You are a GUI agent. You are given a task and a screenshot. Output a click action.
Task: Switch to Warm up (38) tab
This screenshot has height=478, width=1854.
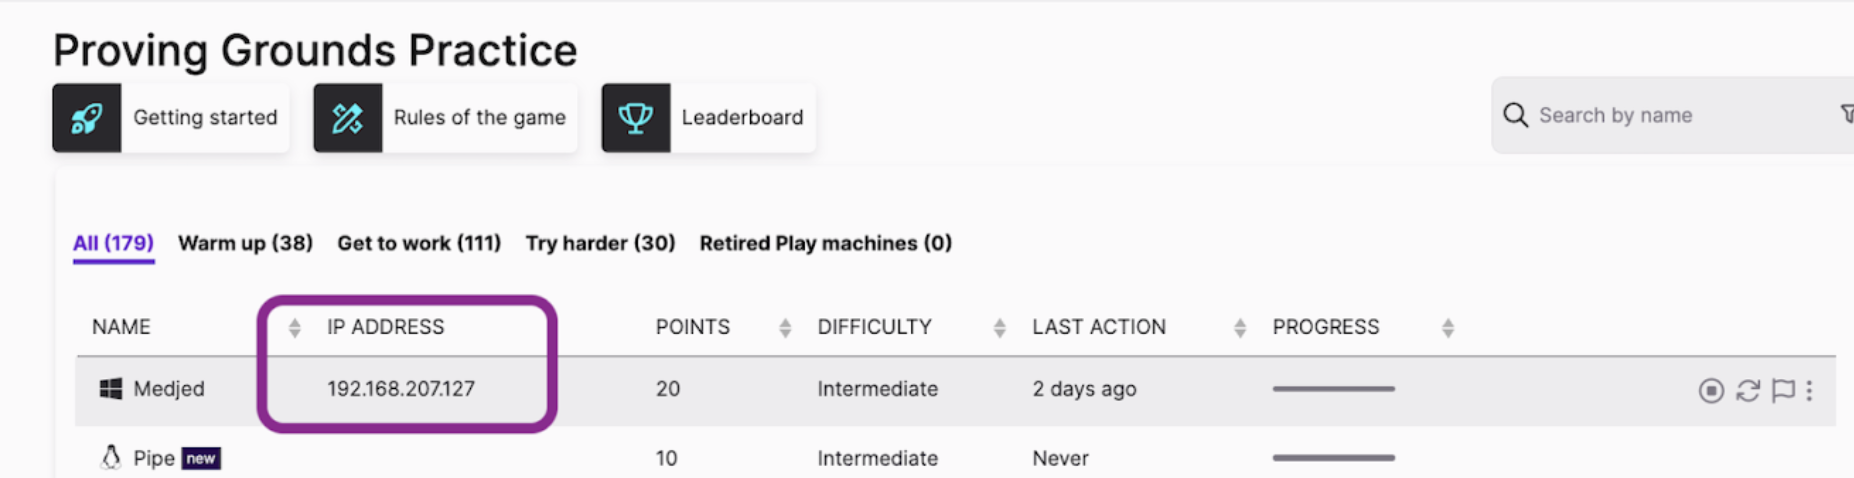(245, 243)
